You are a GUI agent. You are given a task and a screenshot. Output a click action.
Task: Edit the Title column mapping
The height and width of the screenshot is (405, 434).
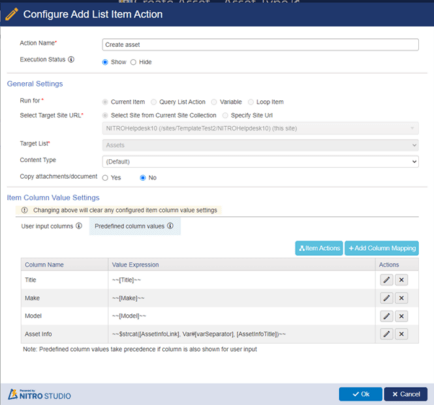(x=386, y=280)
